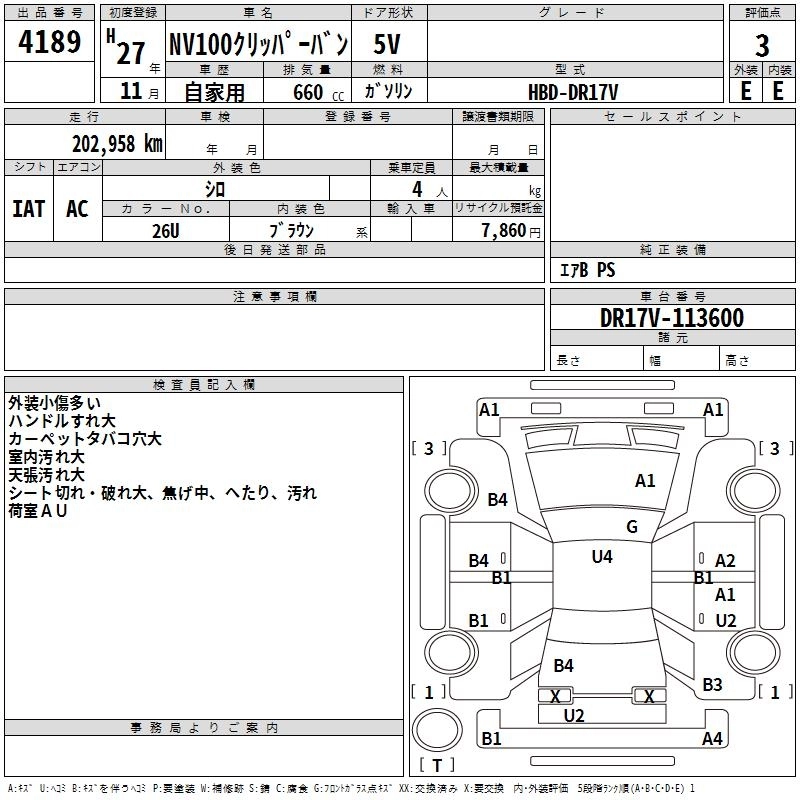Click the U4 dent mark on the roof

click(x=602, y=557)
